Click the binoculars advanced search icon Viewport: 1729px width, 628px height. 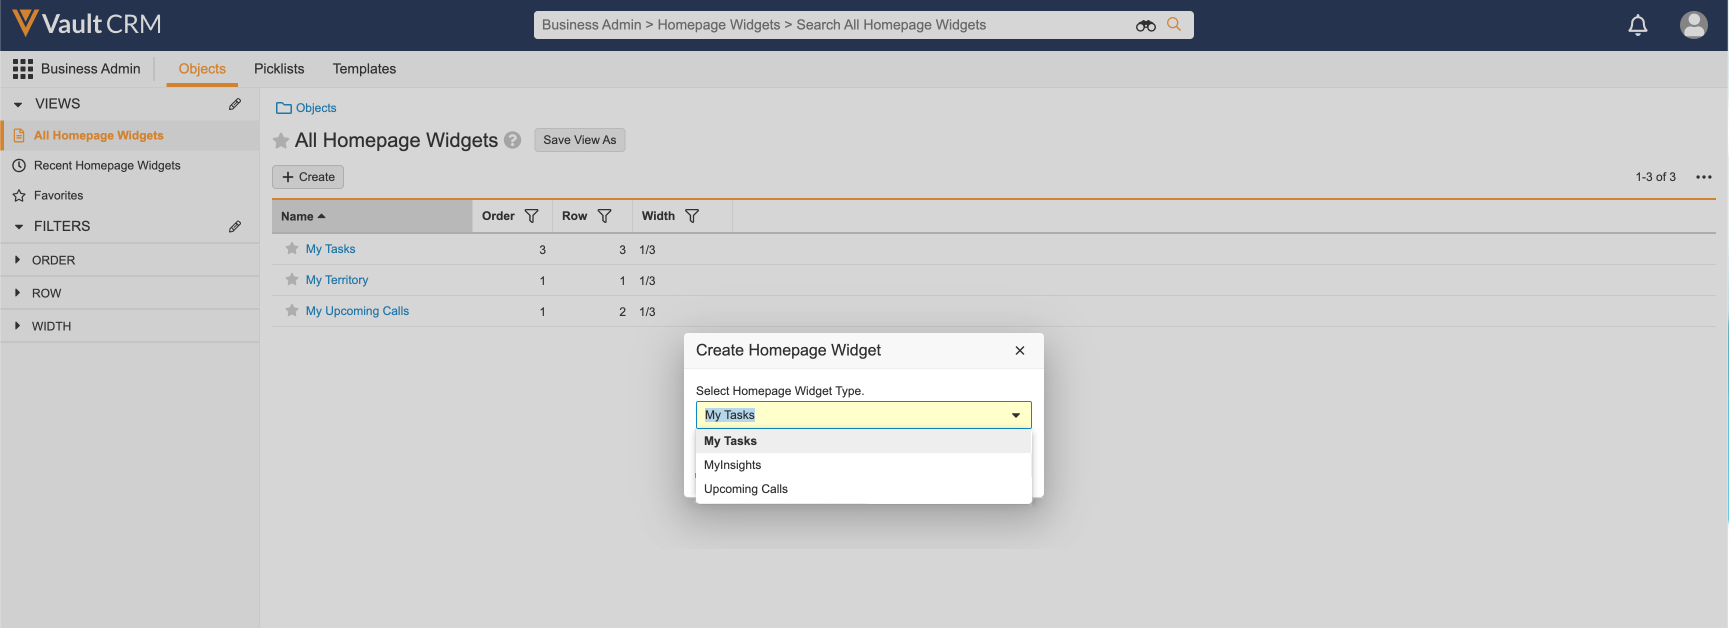tap(1146, 25)
